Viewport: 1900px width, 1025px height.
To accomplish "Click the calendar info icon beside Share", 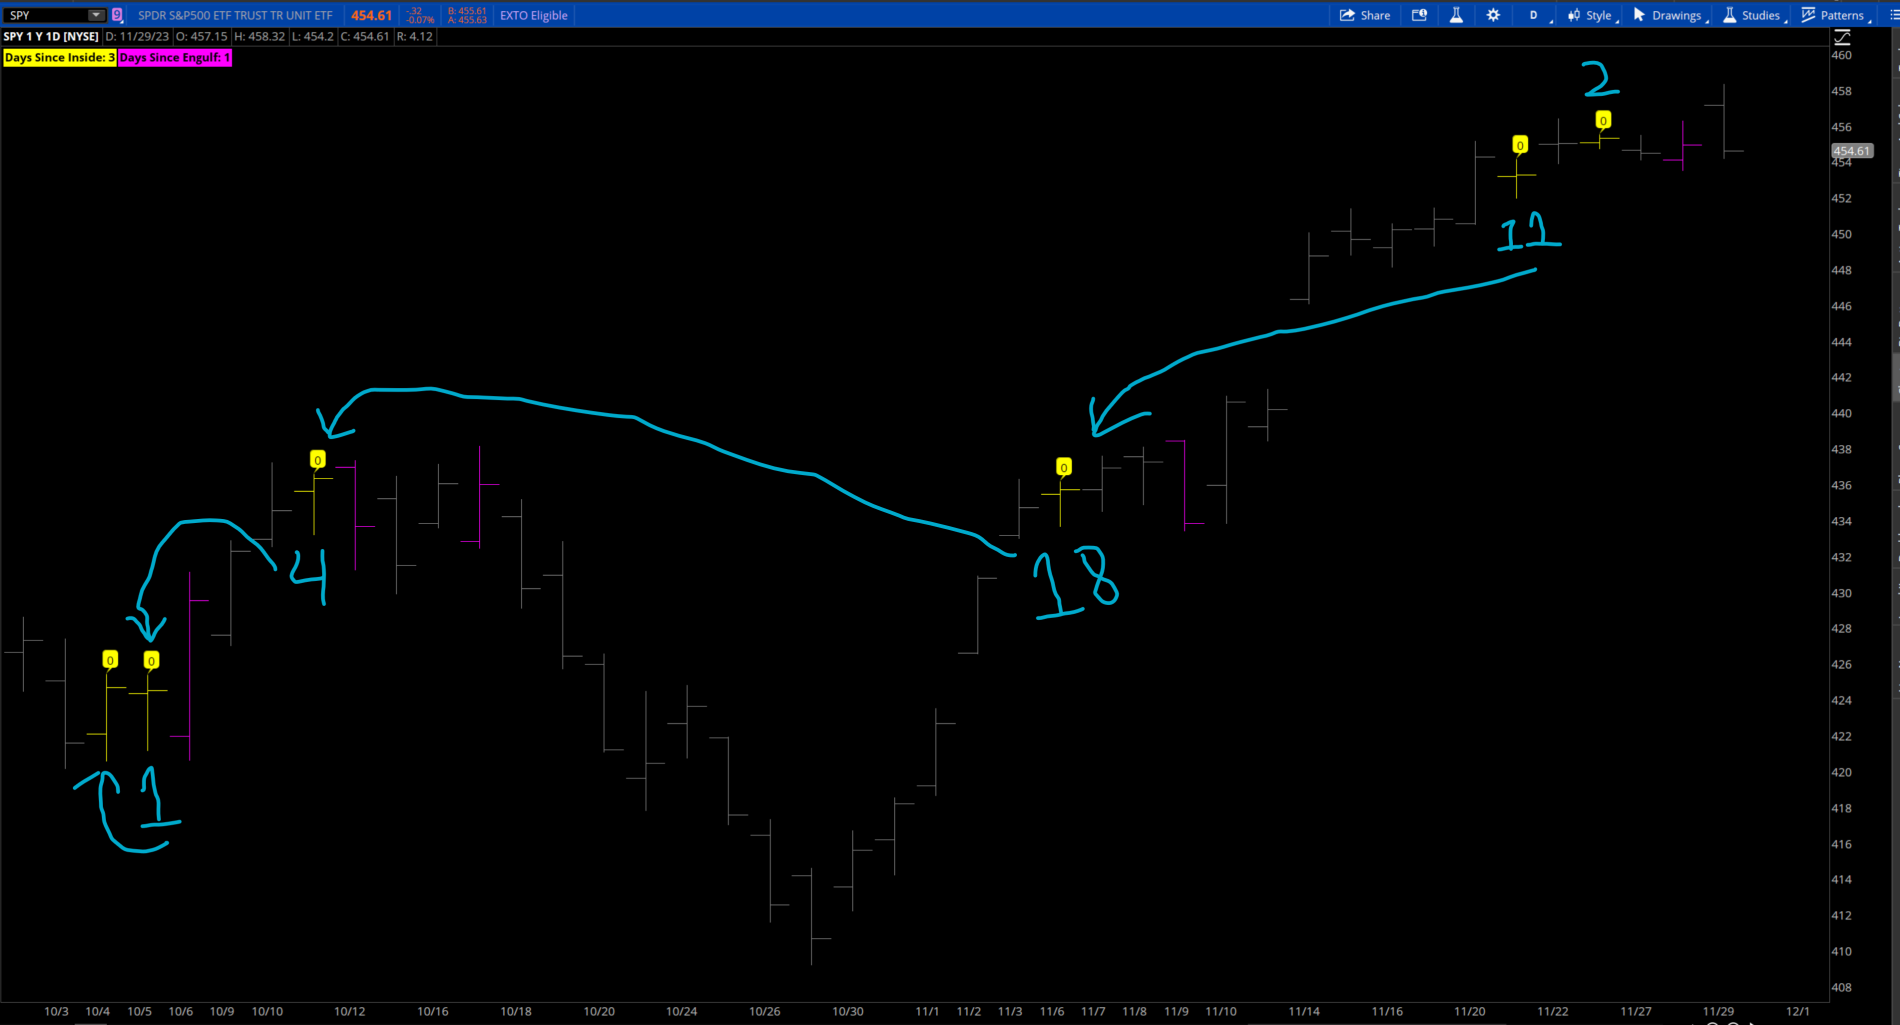I will (1419, 15).
